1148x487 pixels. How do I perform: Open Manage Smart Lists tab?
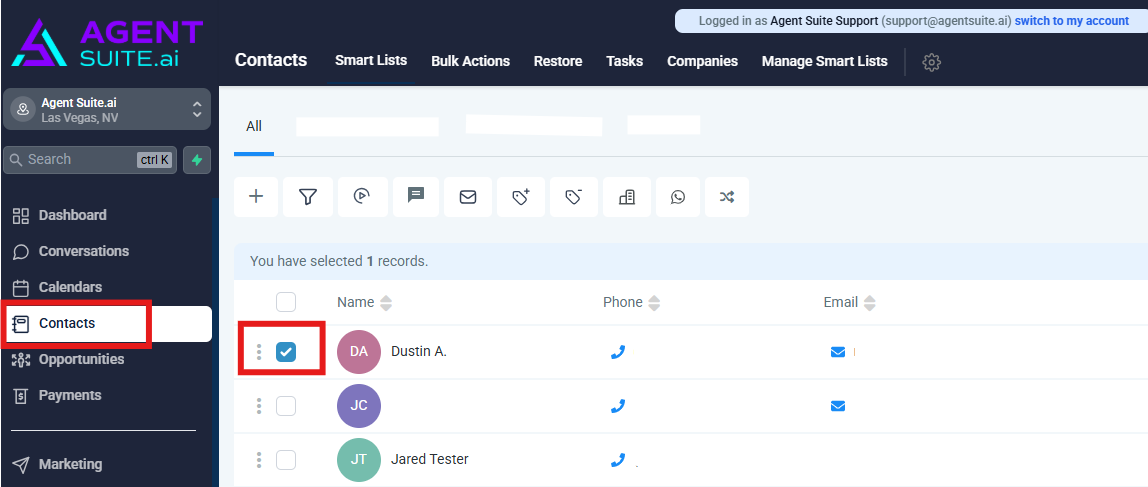pyautogui.click(x=824, y=62)
